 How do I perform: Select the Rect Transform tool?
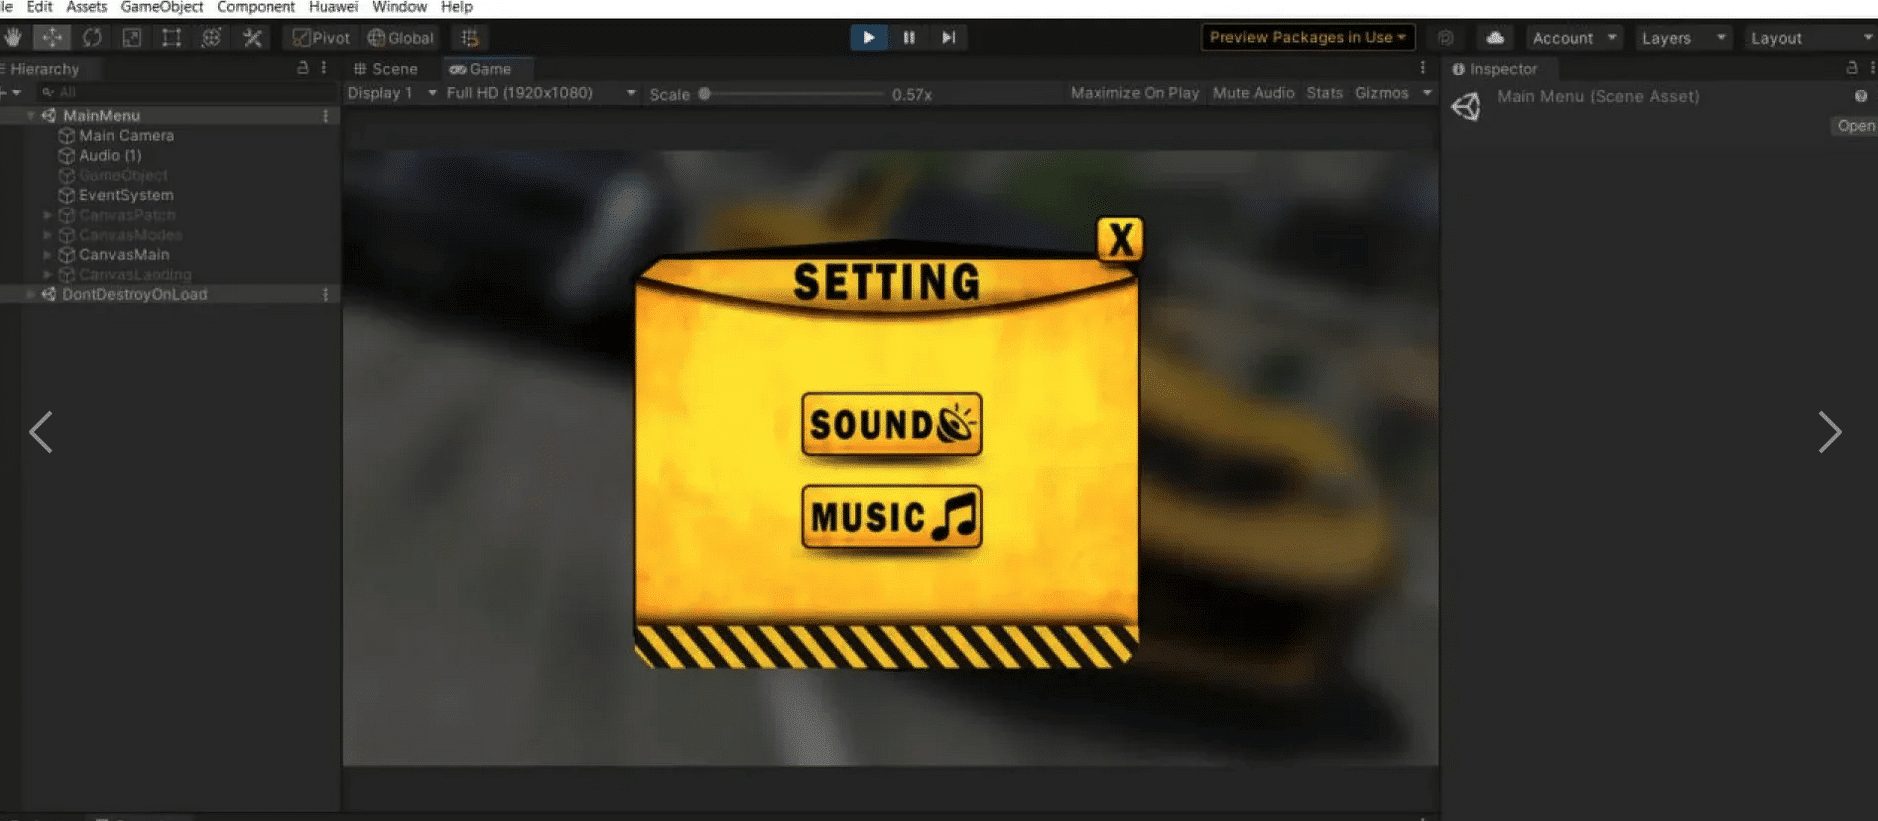click(171, 38)
